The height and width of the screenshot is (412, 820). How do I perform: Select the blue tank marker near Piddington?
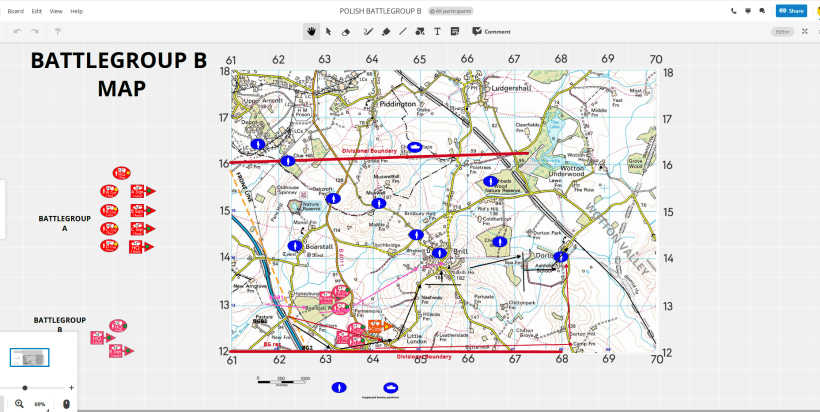(415, 147)
